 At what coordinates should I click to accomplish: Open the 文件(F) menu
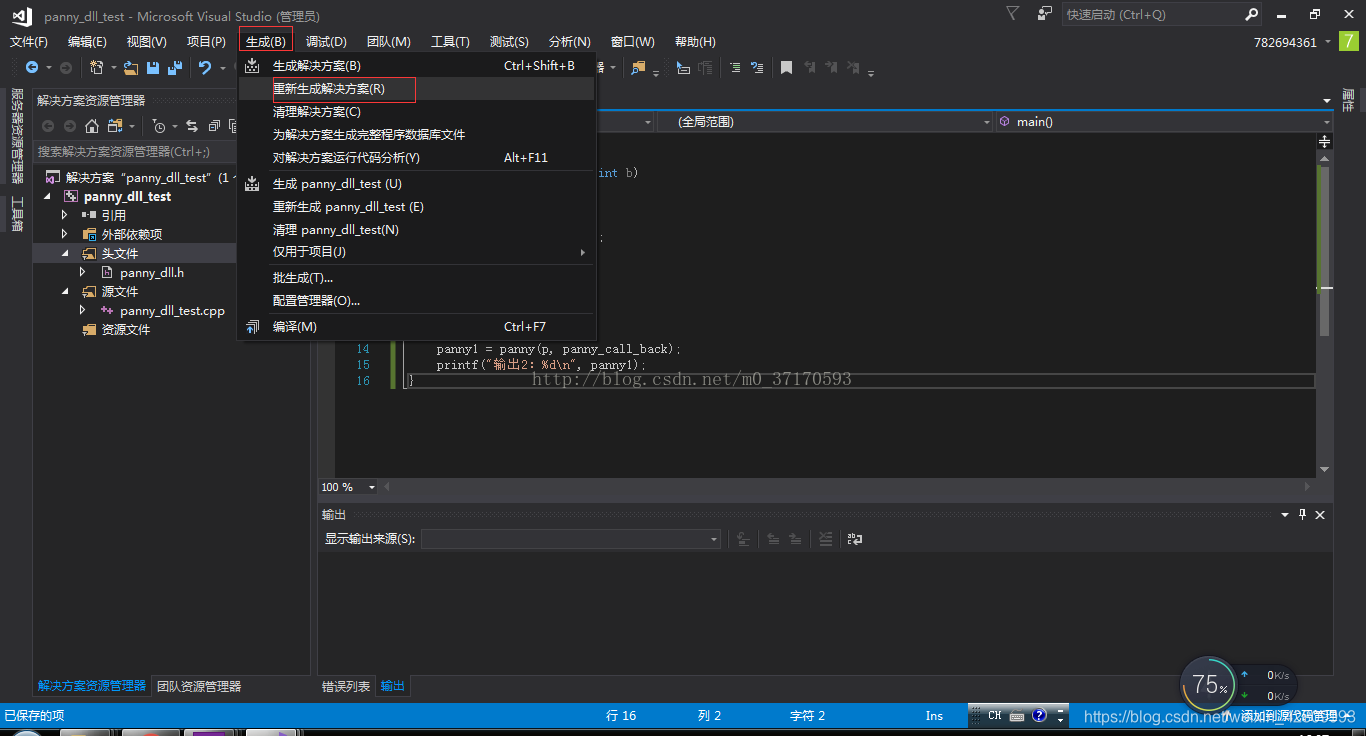[29, 42]
